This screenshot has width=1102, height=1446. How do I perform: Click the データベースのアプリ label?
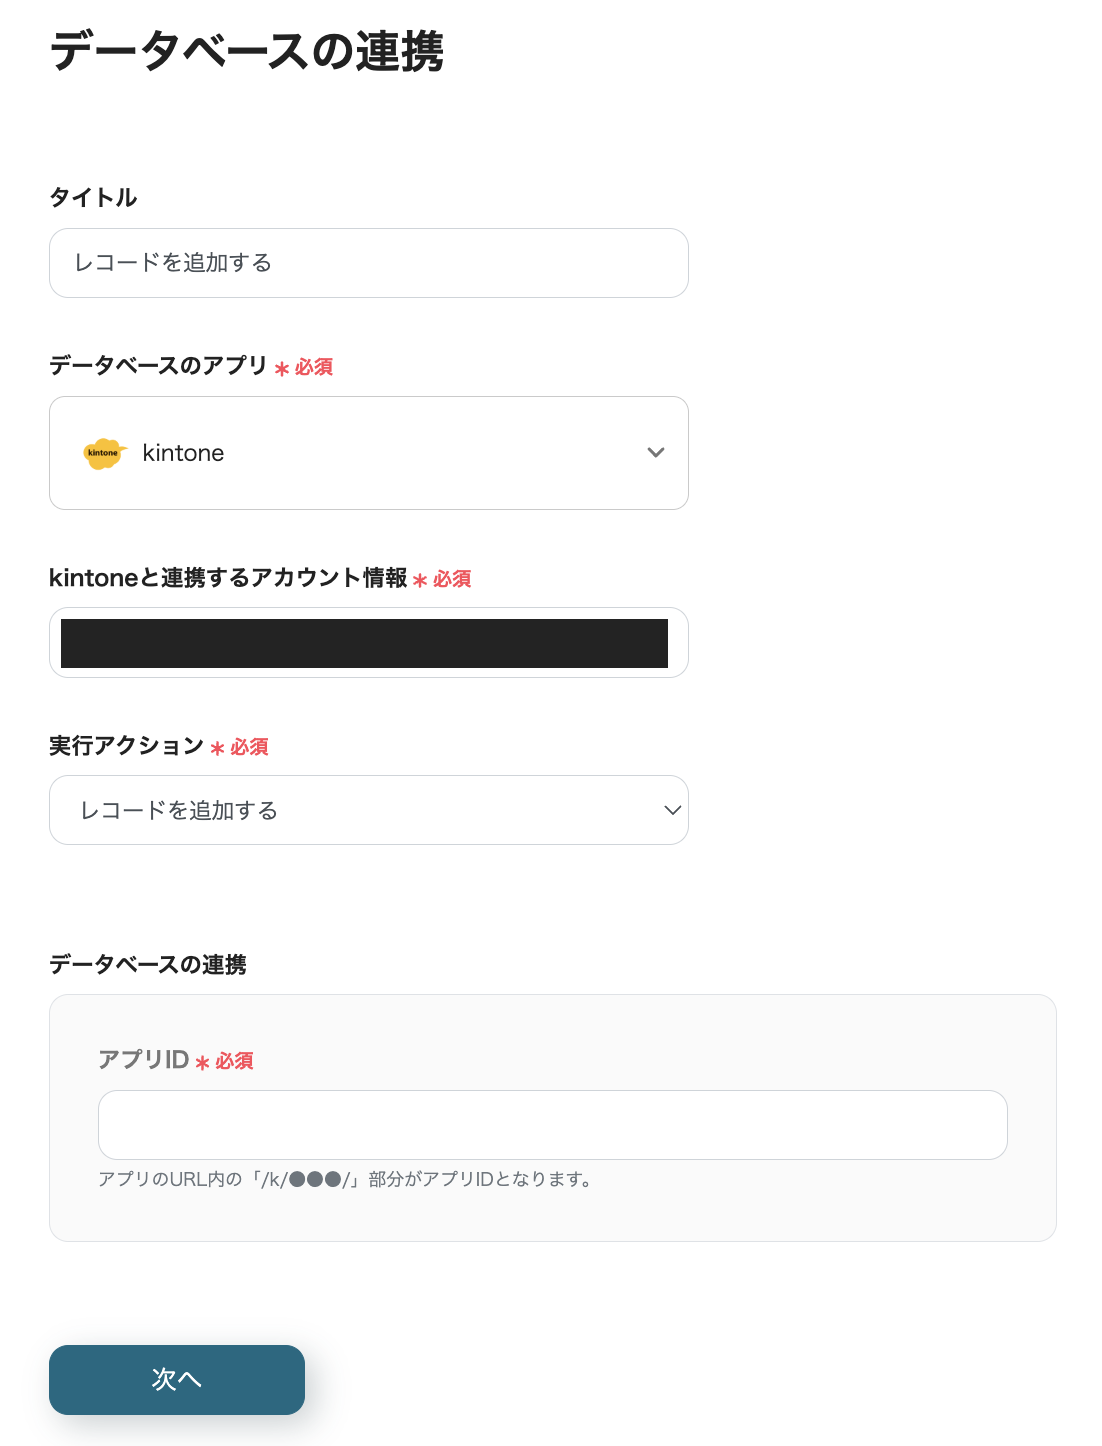158,366
